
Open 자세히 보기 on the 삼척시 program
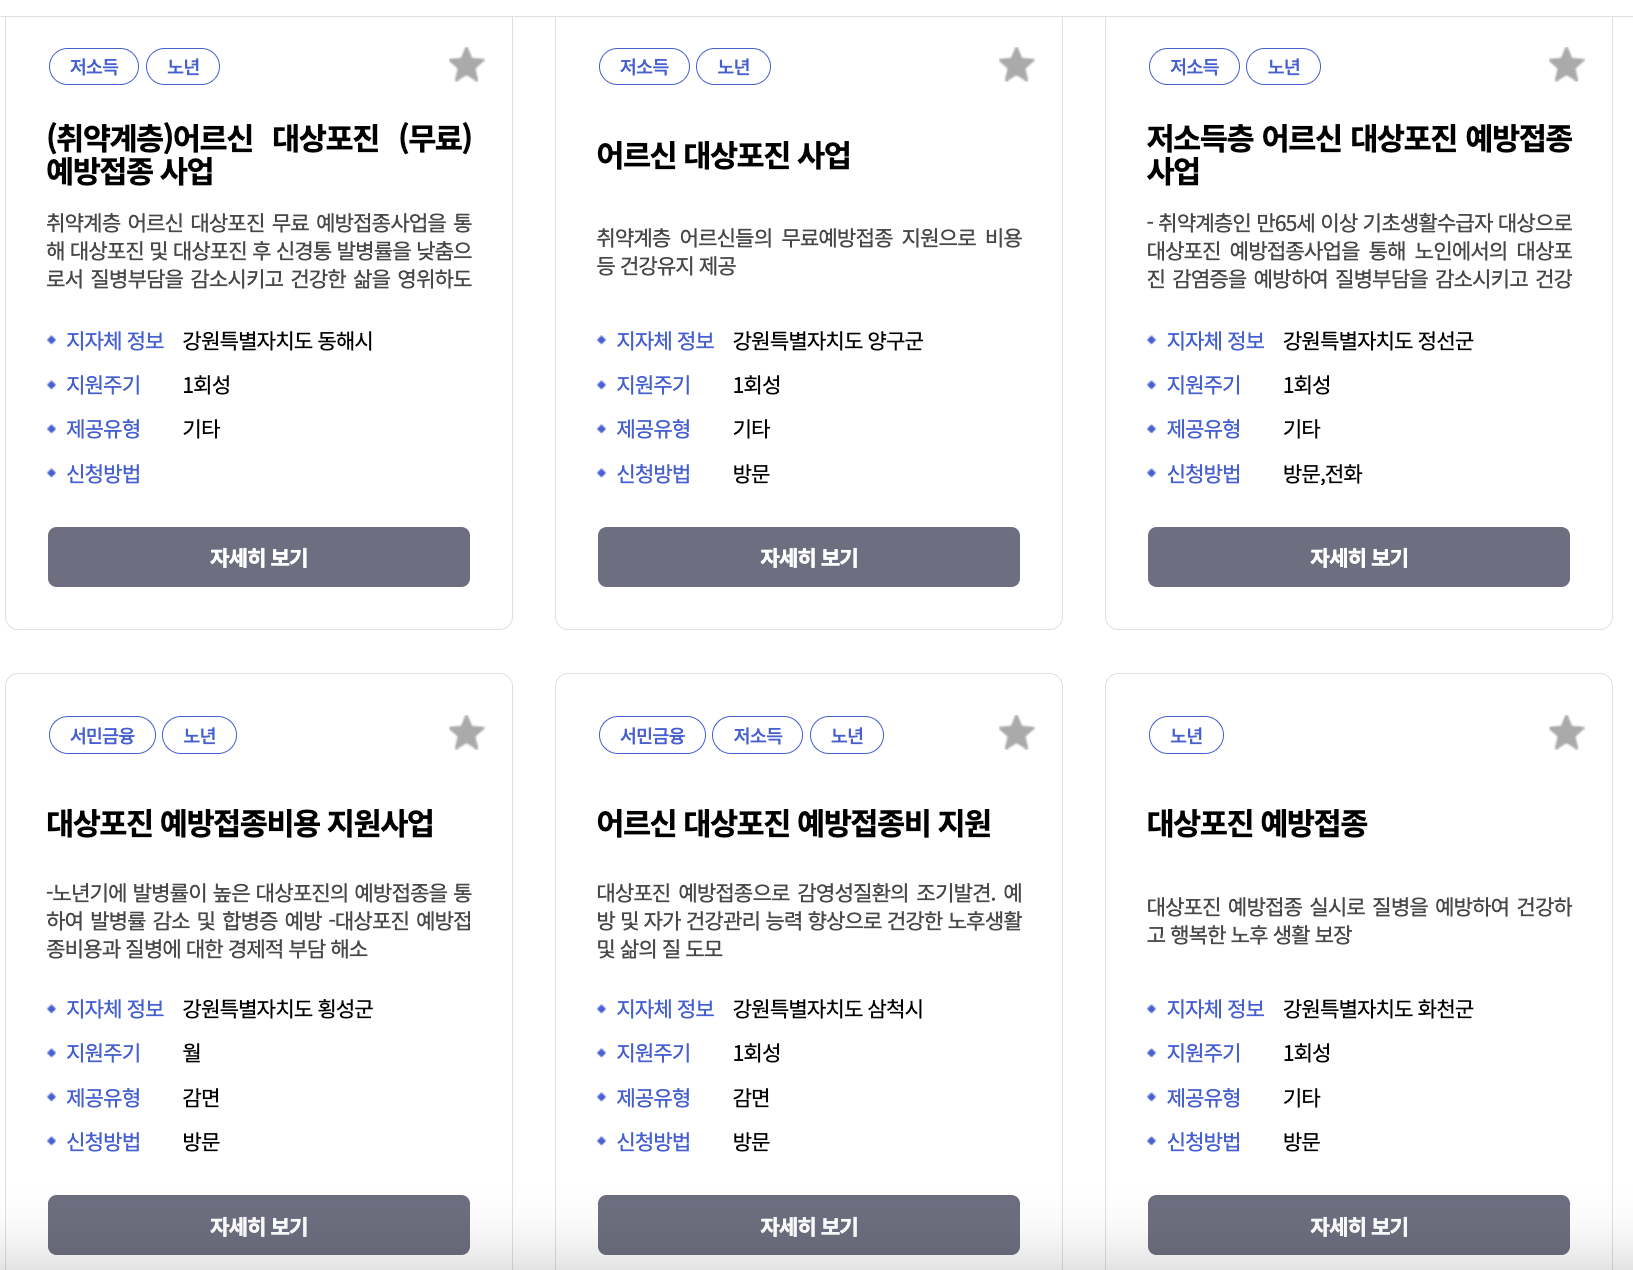808,1225
